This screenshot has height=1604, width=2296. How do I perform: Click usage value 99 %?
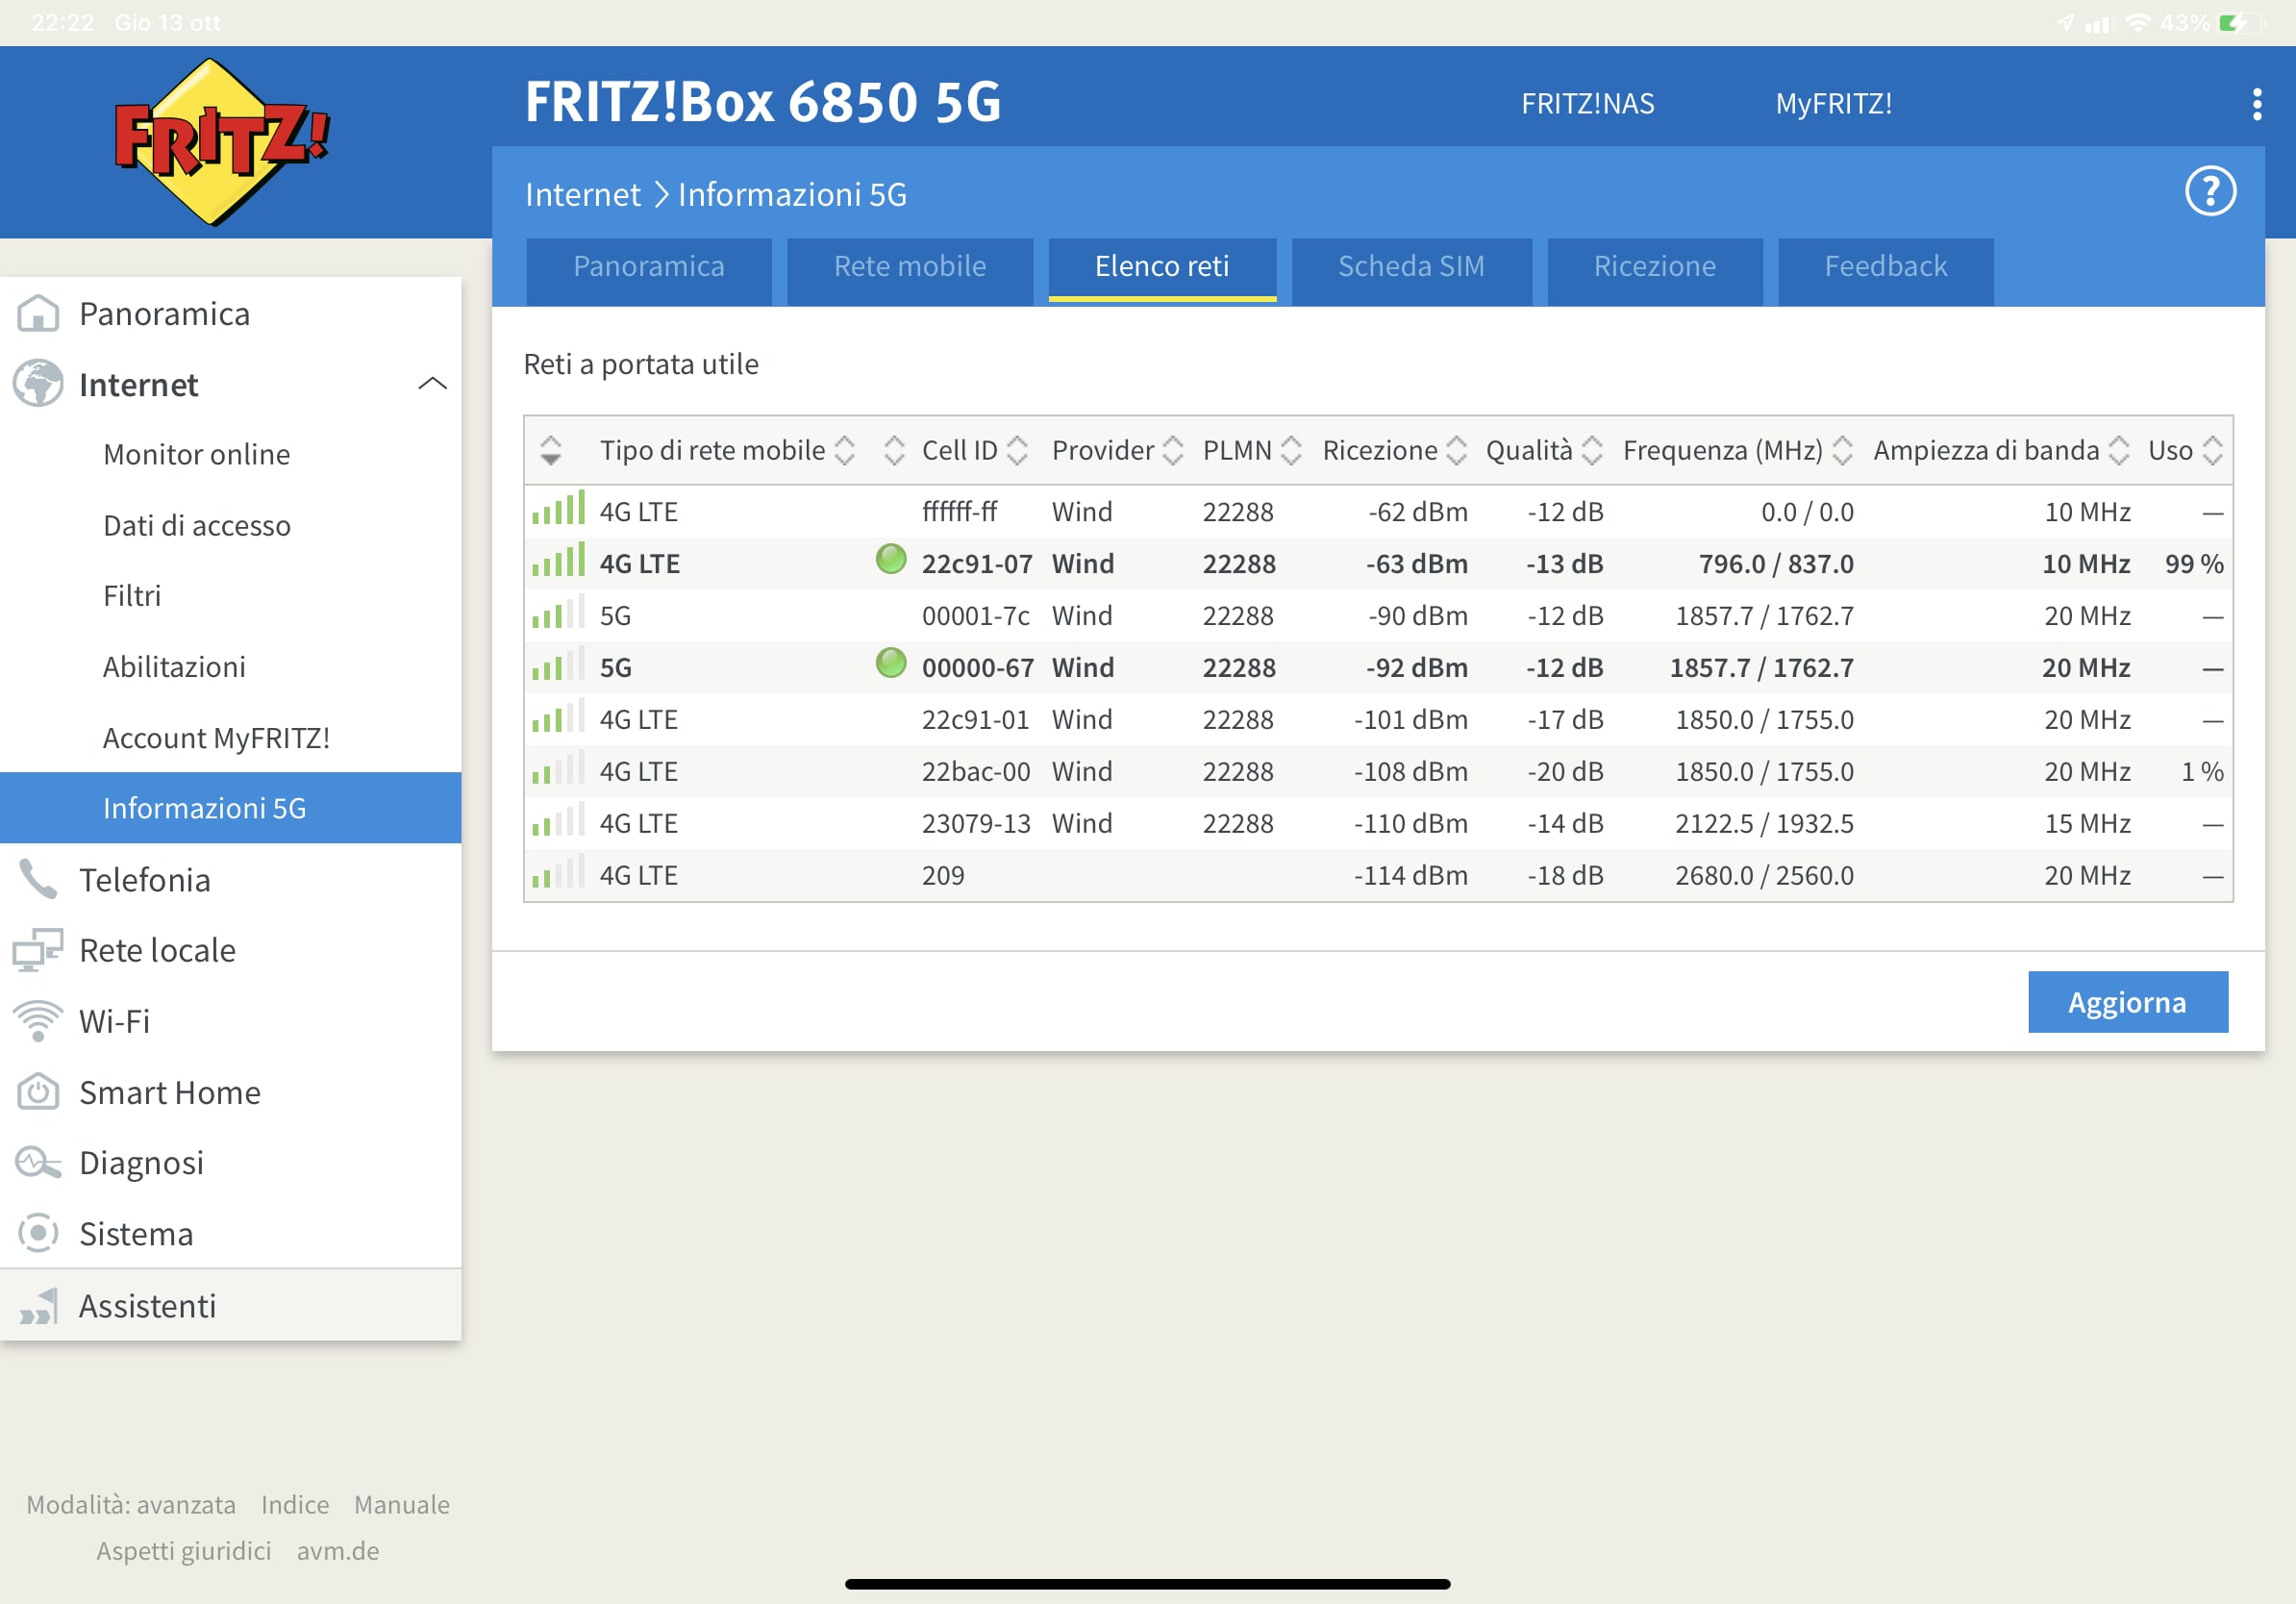pos(2194,563)
